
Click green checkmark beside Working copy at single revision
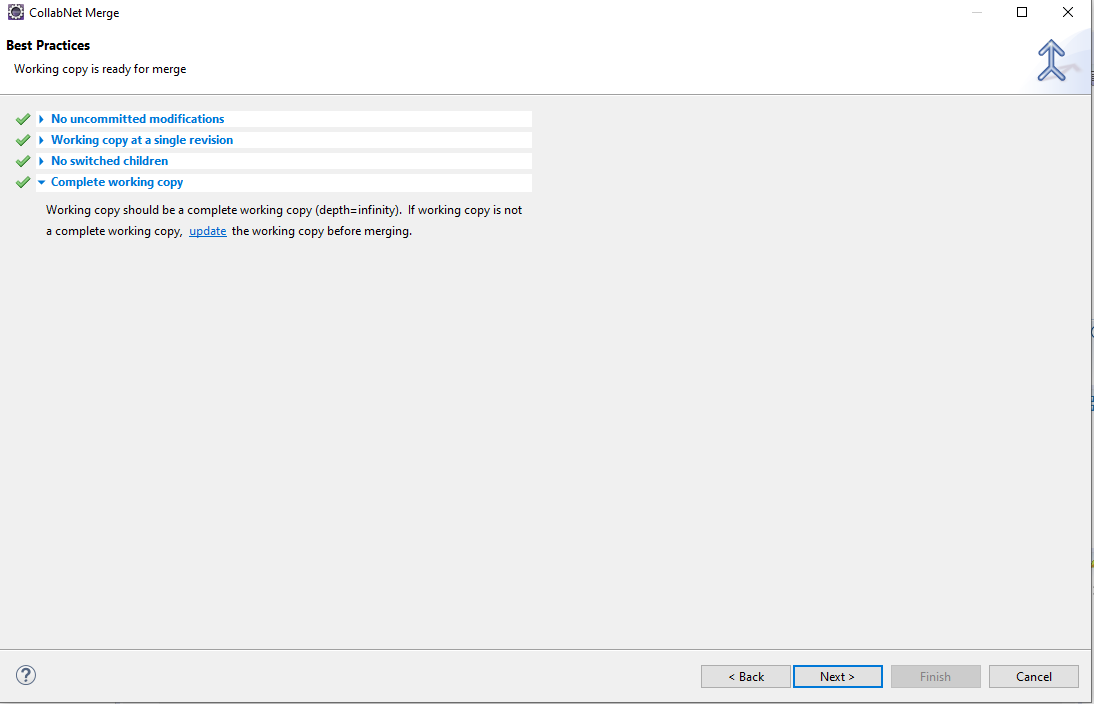coord(23,140)
